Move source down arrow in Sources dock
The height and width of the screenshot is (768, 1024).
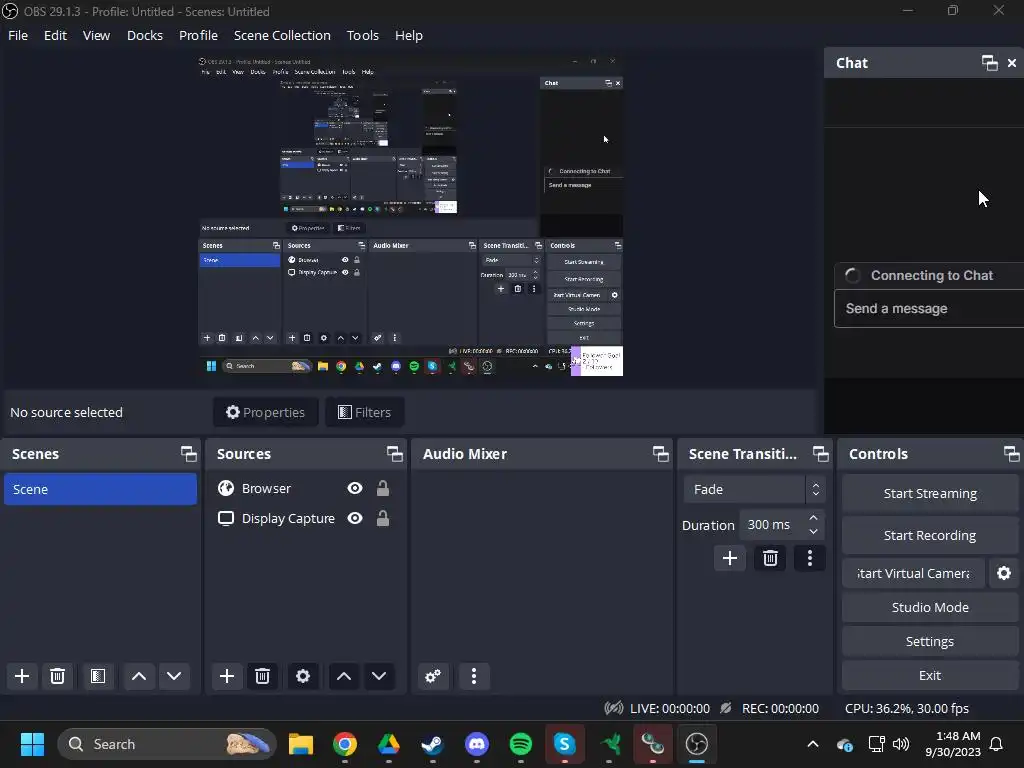click(x=379, y=676)
